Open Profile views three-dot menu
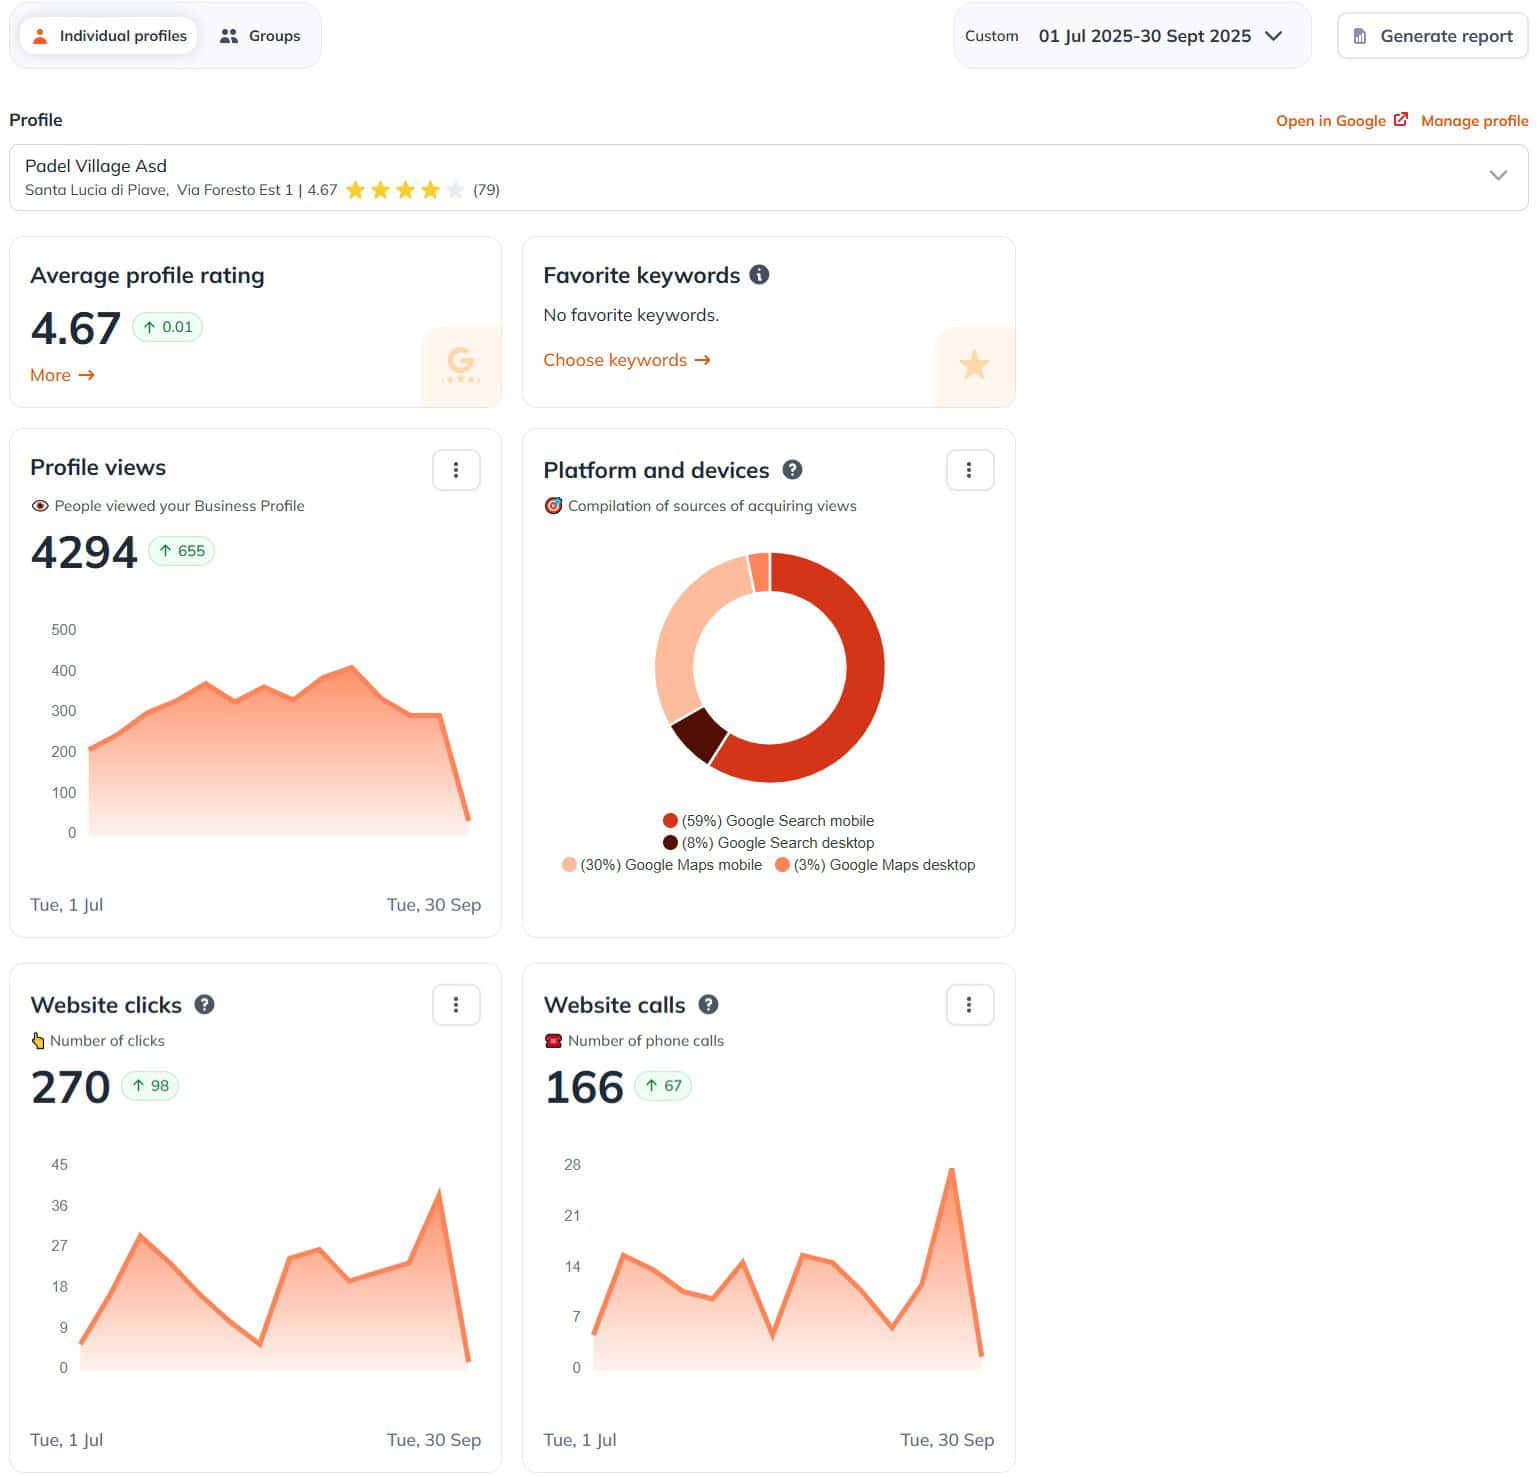The height and width of the screenshot is (1477, 1540). pos(456,470)
